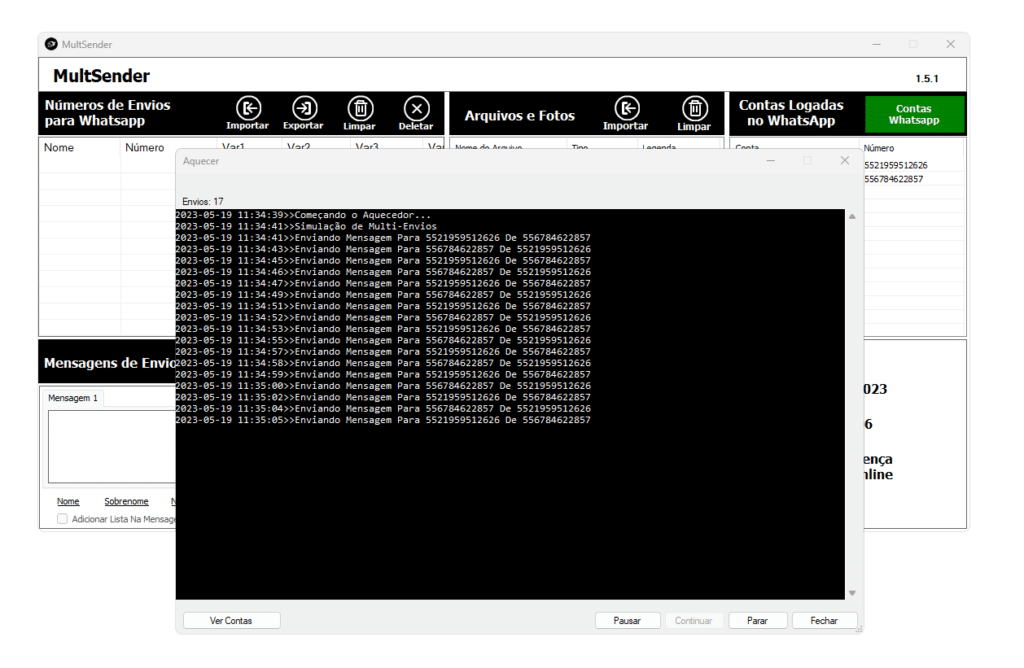Close the Aquecer window via X
Viewport: 1024px width, 668px height.
(844, 161)
